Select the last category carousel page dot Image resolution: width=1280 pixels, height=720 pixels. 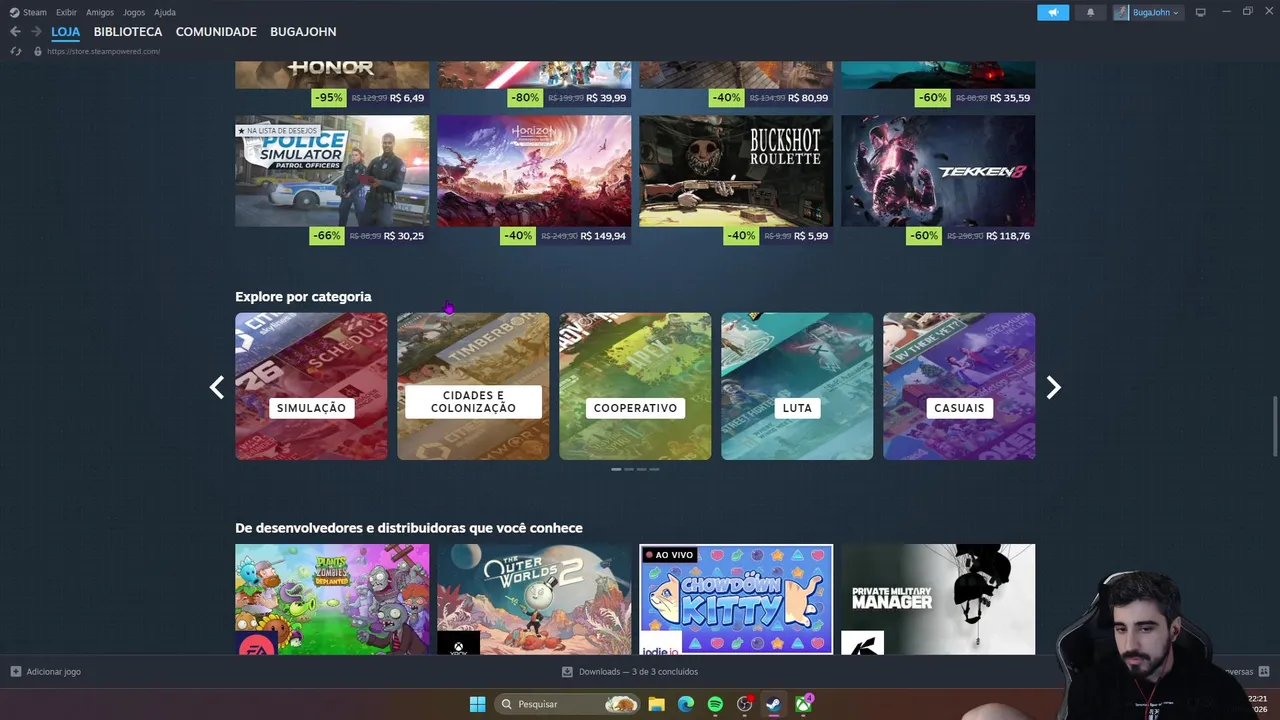pyautogui.click(x=654, y=469)
